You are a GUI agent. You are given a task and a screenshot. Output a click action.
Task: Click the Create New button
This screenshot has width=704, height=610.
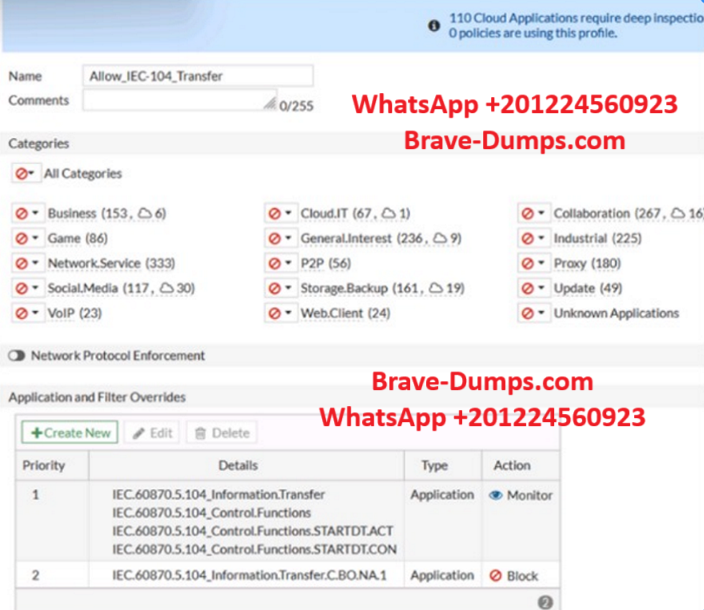(69, 433)
